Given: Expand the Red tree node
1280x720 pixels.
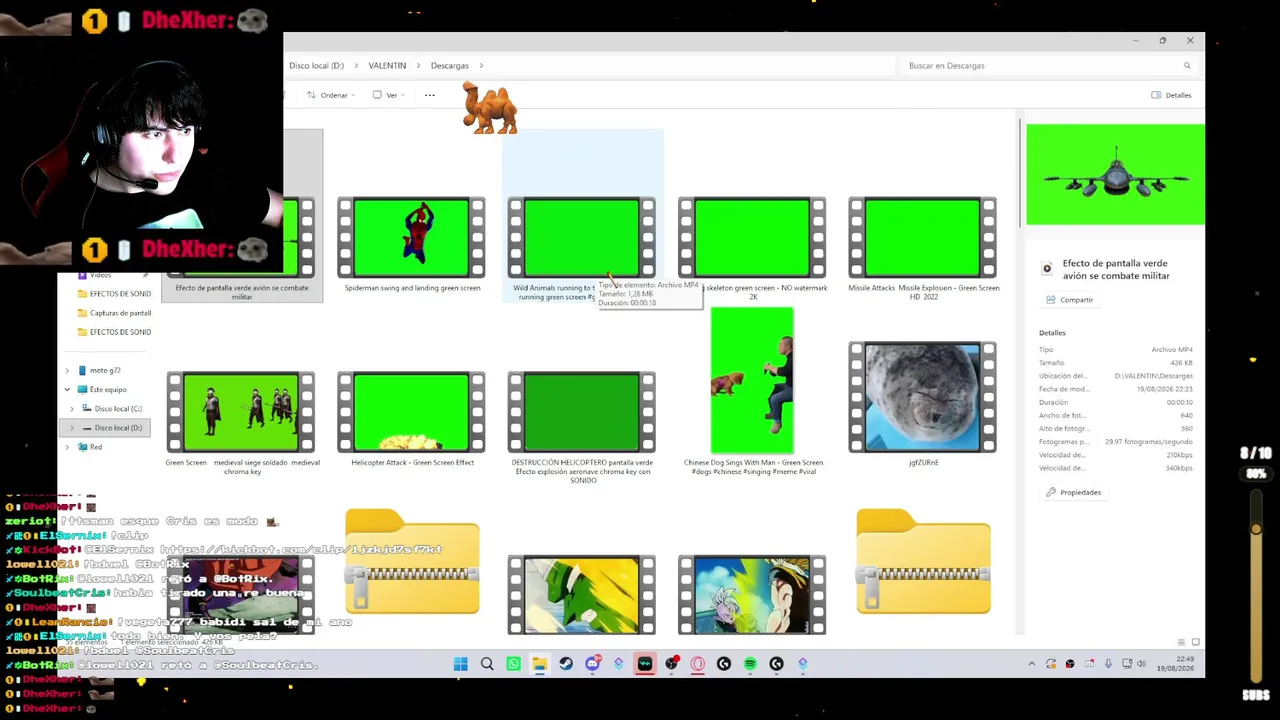Looking at the screenshot, I should tap(67, 447).
